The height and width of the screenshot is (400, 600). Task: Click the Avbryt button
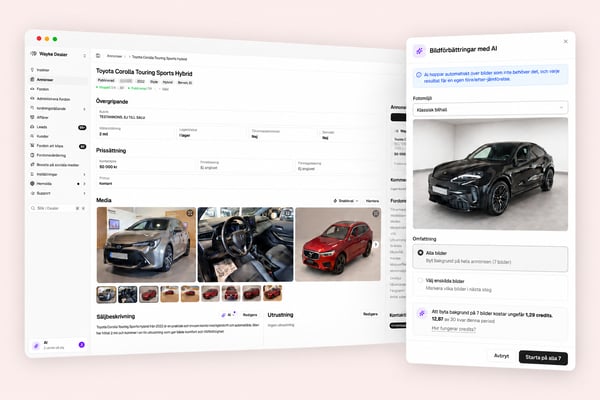point(501,356)
